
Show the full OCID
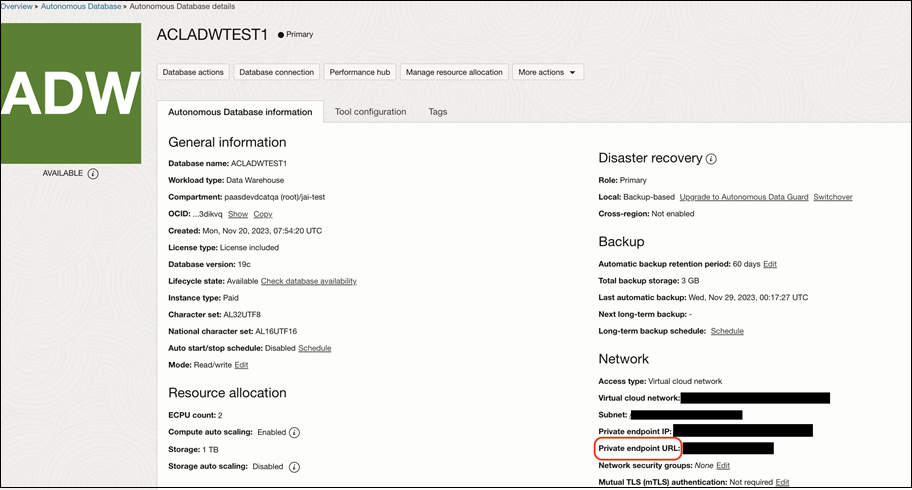(x=238, y=214)
